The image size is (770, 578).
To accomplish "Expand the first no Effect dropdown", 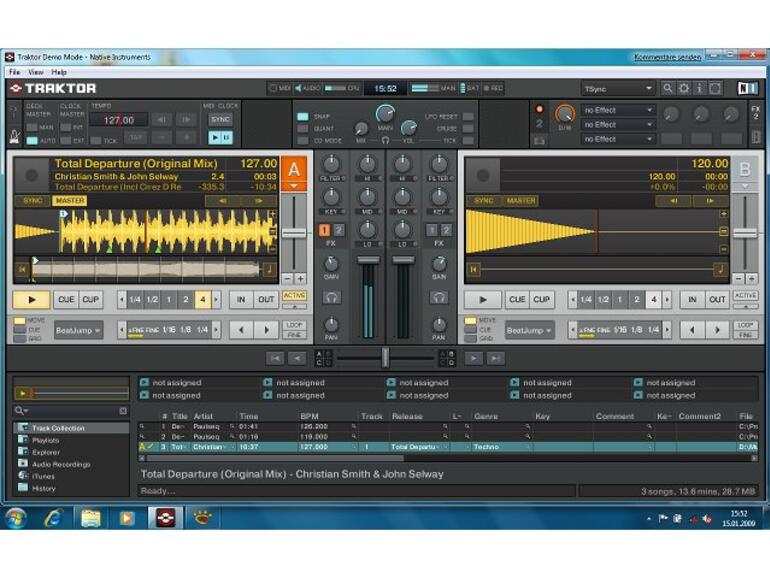I will coord(618,110).
